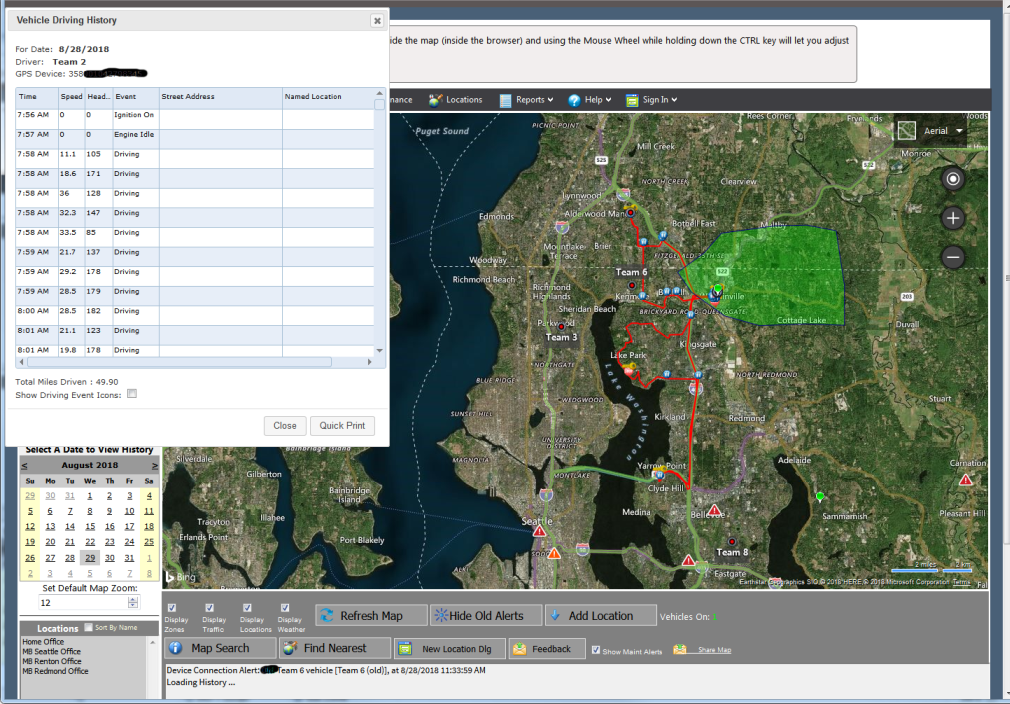
Task: Click the history table vertical scrollbar down arrow
Action: pyautogui.click(x=379, y=350)
